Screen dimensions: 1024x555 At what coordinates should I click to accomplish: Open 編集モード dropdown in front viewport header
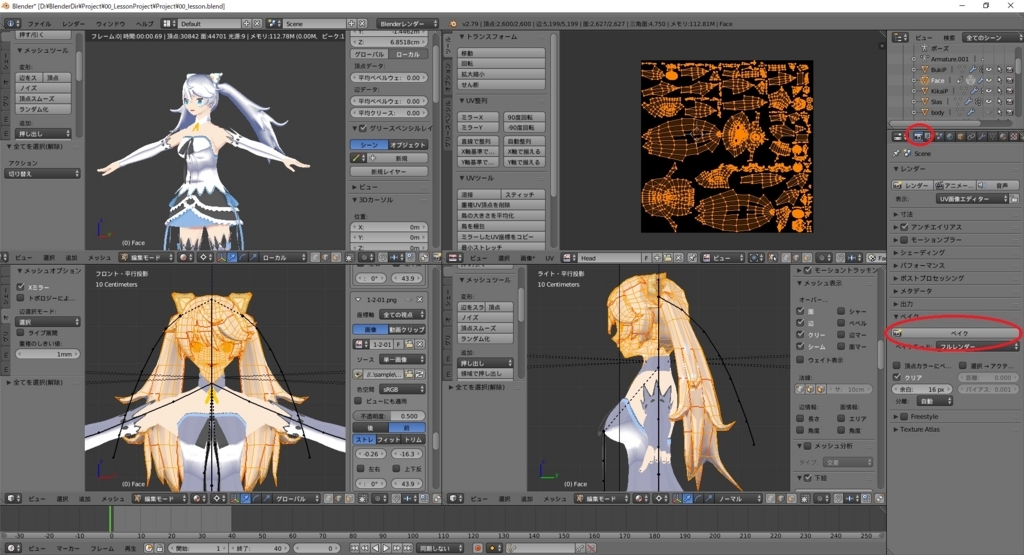click(x=159, y=498)
